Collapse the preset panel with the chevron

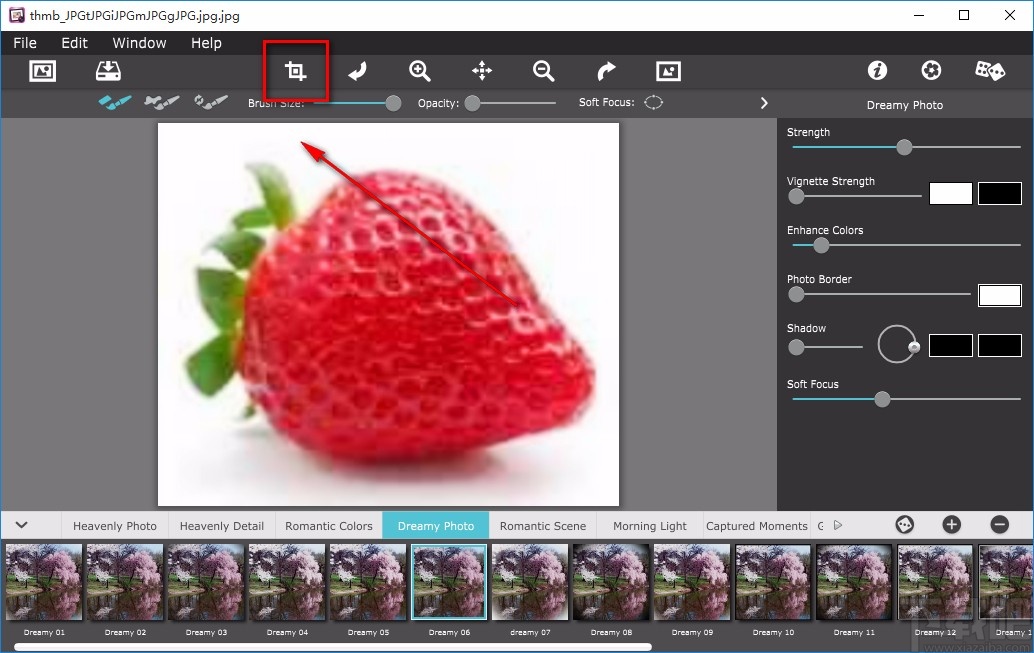[x=22, y=525]
